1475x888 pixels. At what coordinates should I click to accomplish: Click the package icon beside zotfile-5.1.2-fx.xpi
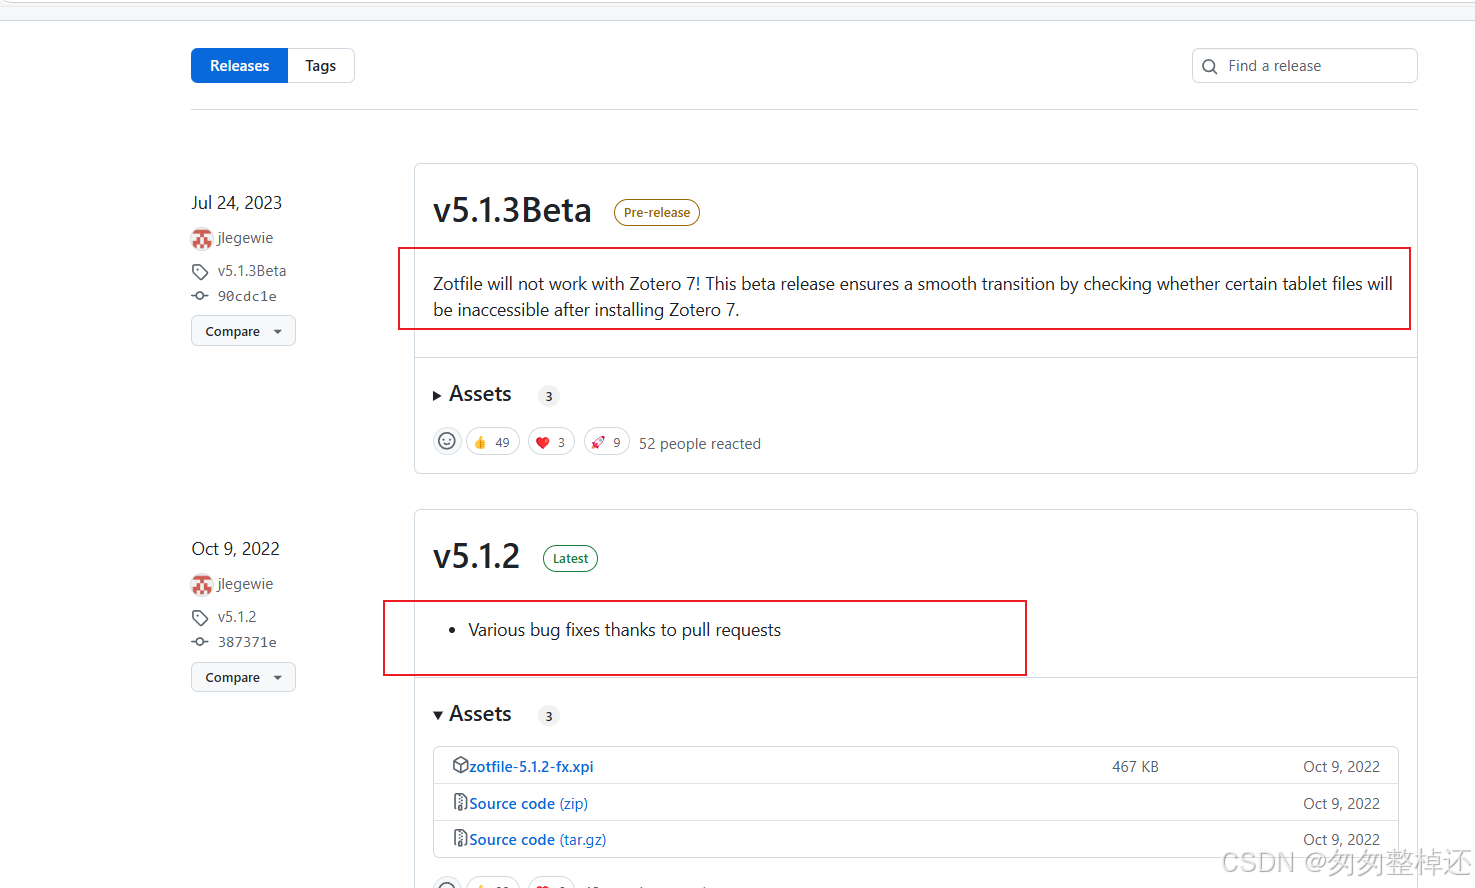460,765
